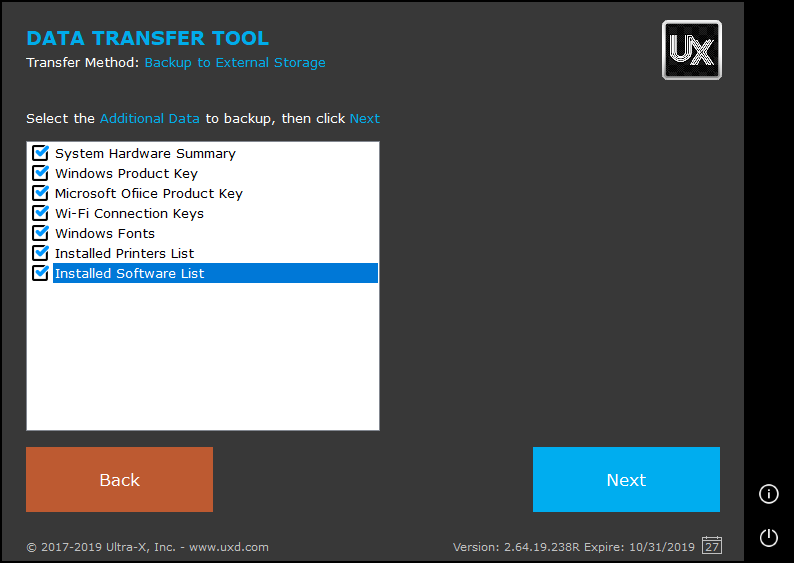Click the UX logo icon

[691, 50]
